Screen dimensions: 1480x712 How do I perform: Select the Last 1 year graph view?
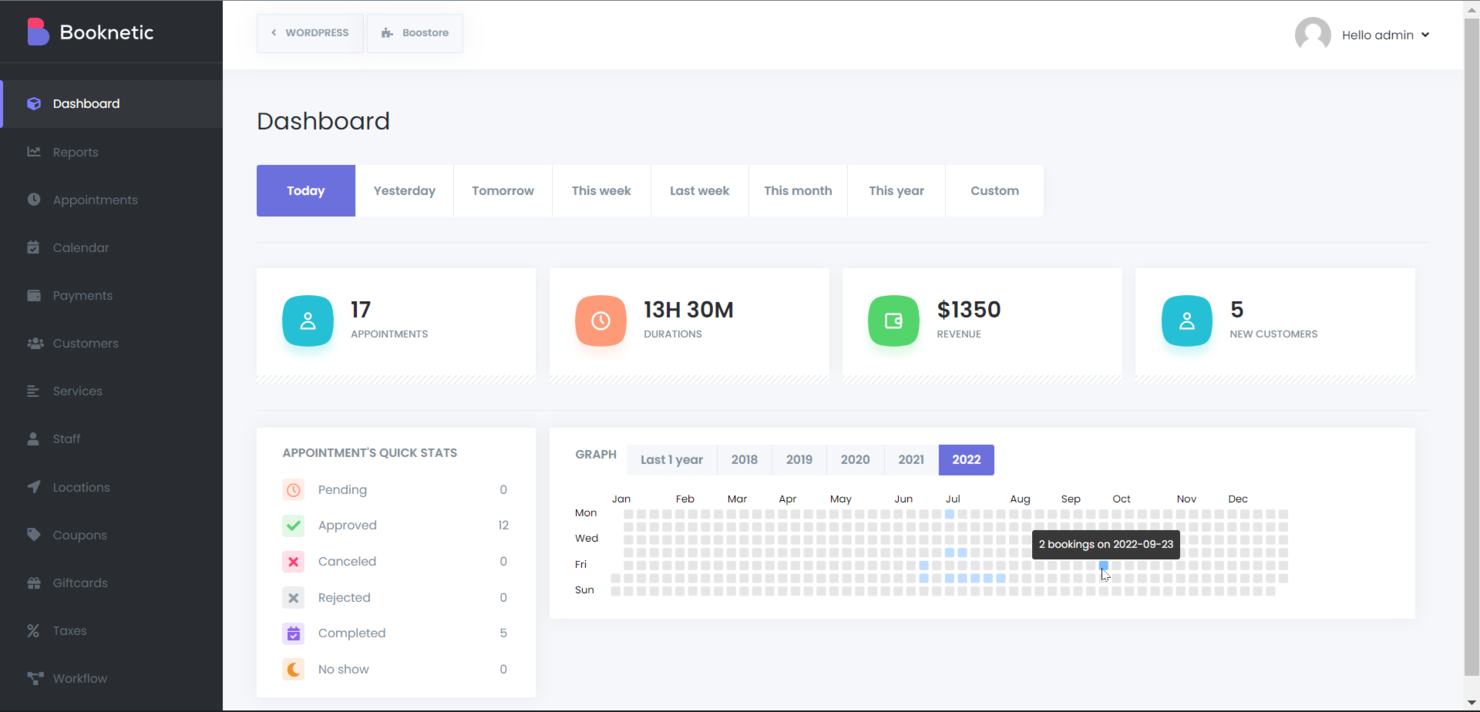[671, 459]
